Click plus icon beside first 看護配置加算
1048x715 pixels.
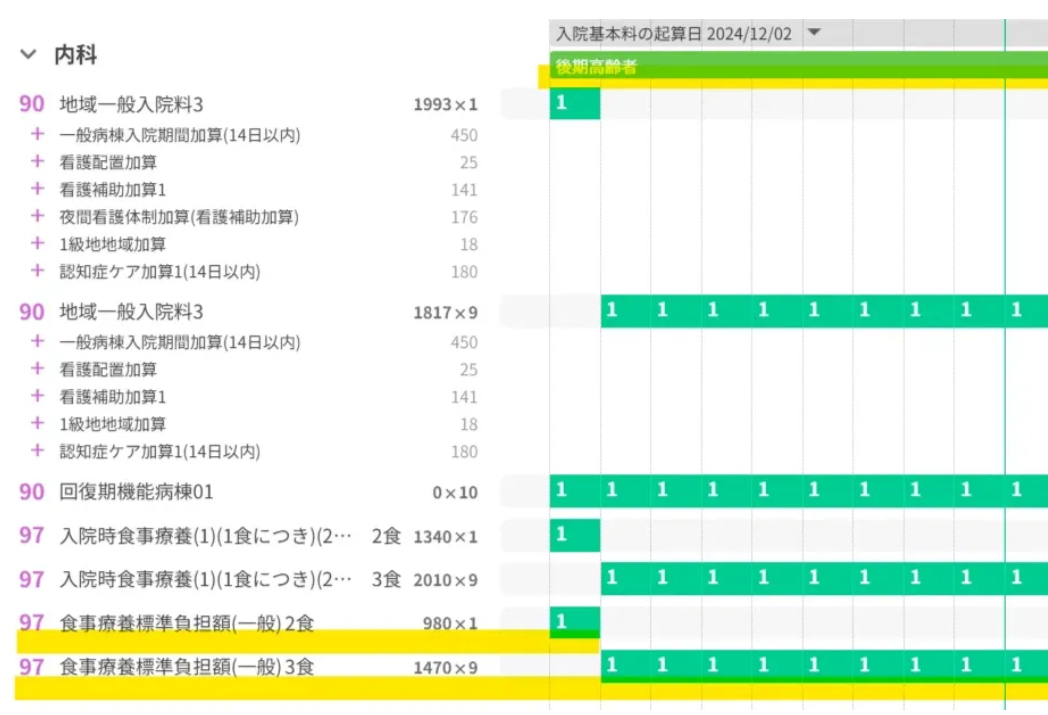coord(37,162)
